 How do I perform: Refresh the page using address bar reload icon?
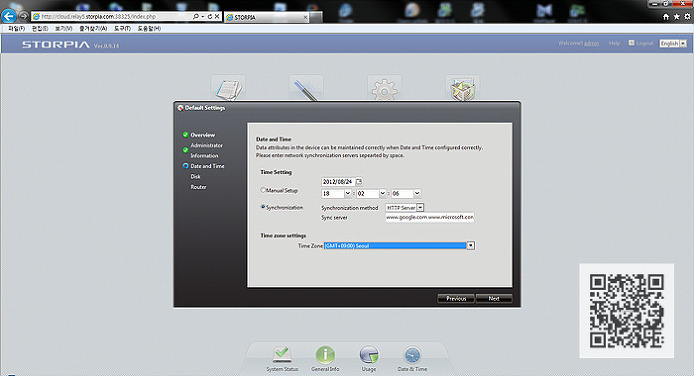pyautogui.click(x=210, y=16)
